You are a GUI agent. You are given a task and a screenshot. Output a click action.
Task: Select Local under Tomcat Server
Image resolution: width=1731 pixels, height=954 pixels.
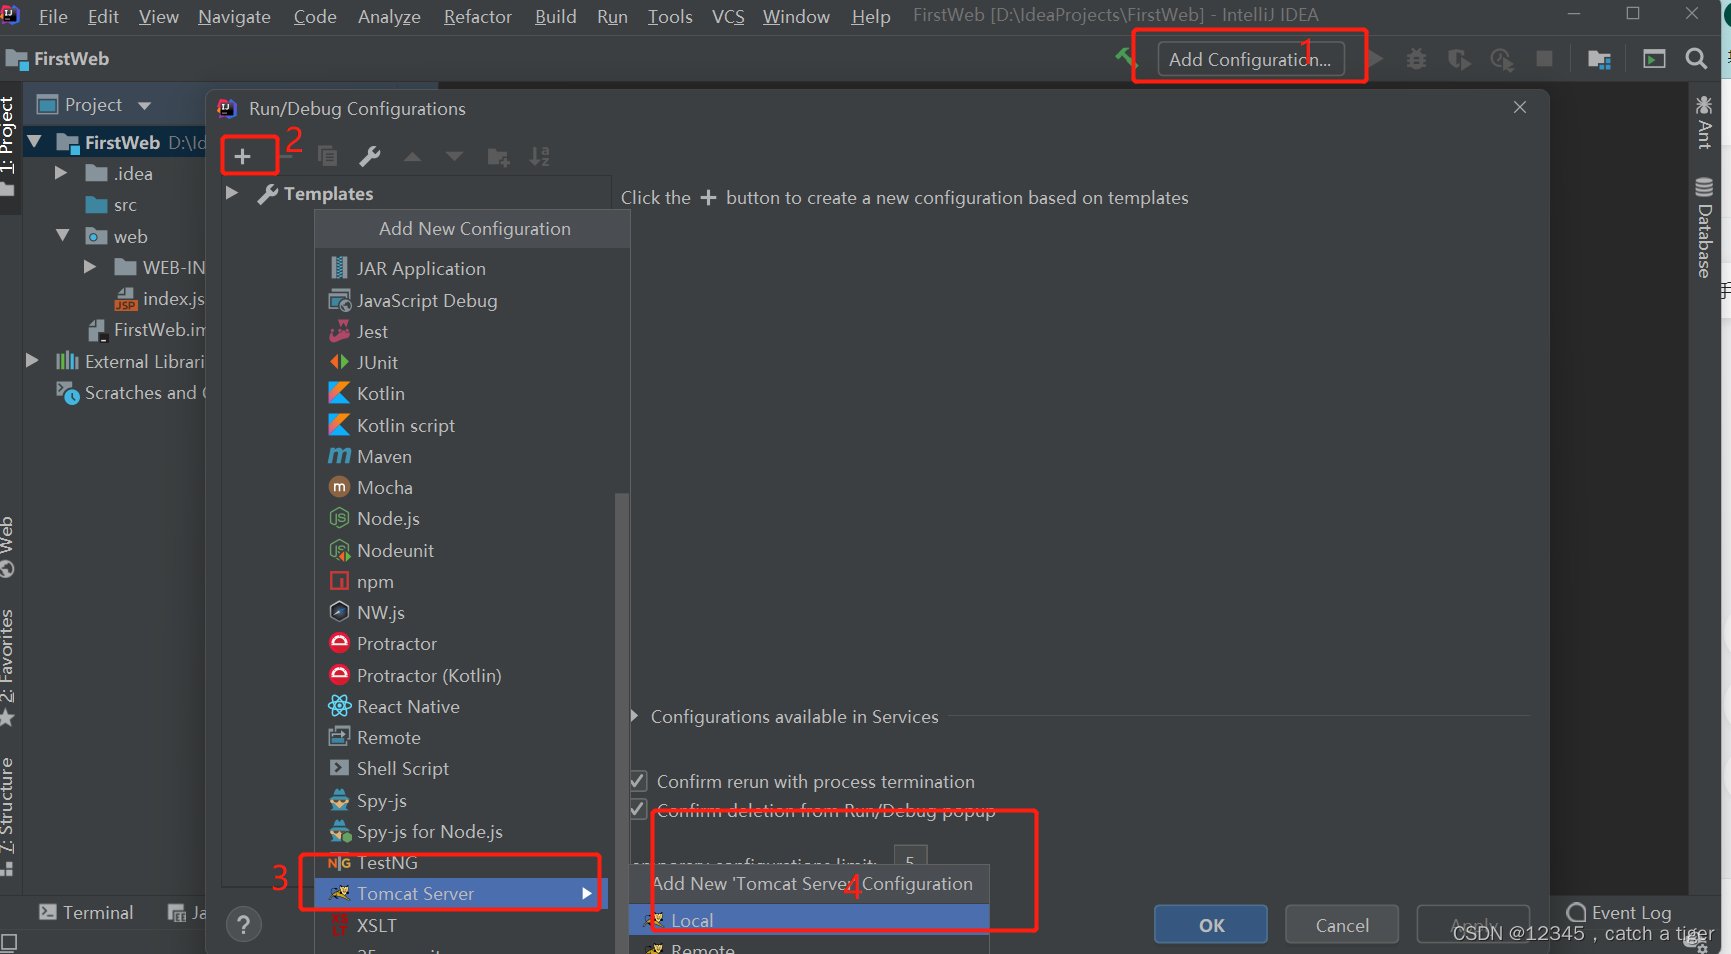click(x=809, y=920)
